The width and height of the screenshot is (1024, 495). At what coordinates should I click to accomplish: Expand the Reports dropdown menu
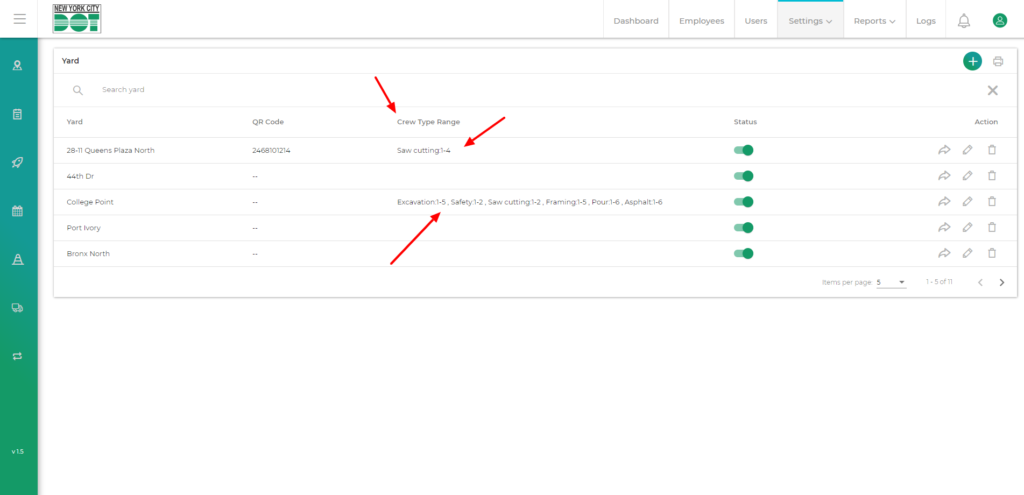click(x=873, y=21)
